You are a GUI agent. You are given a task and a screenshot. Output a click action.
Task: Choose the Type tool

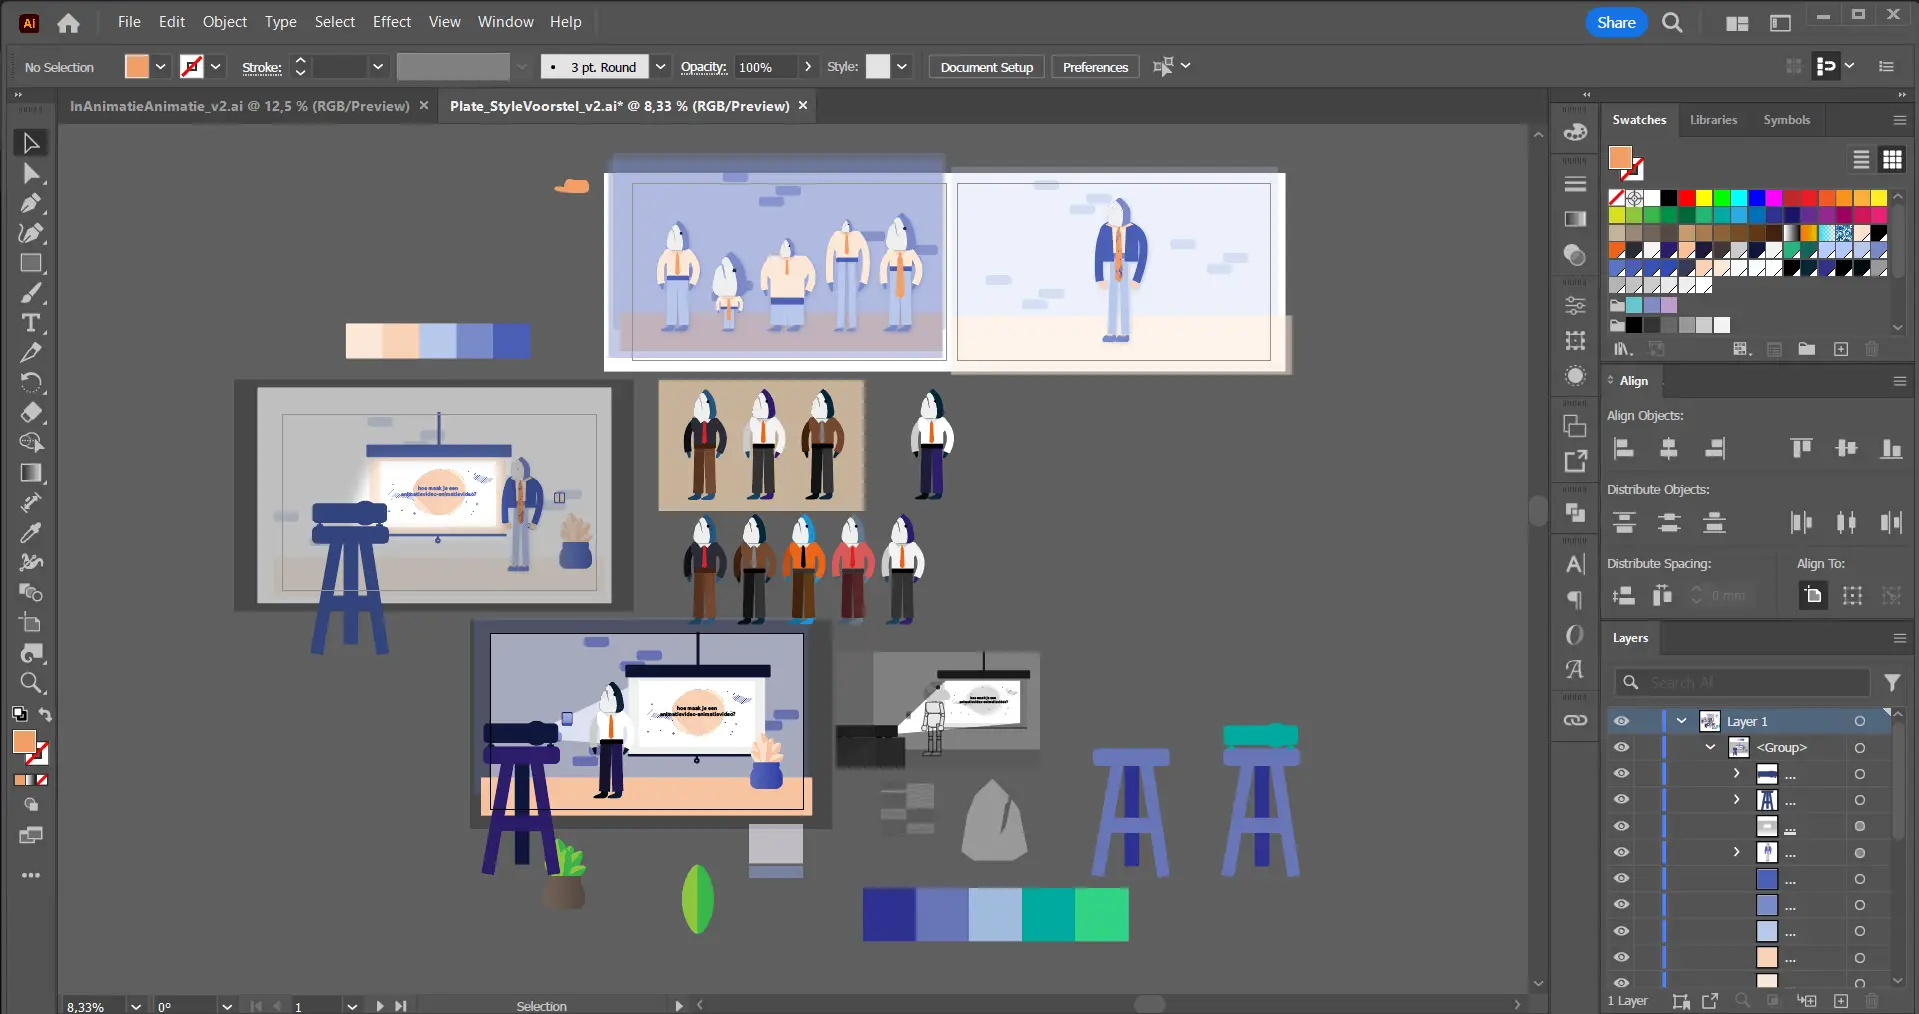pyautogui.click(x=31, y=323)
